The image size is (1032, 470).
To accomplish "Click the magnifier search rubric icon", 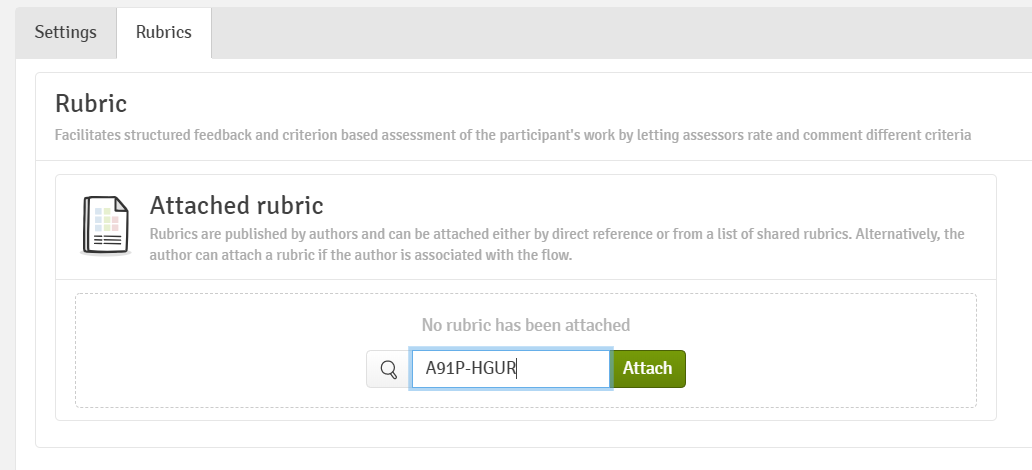I will point(386,369).
